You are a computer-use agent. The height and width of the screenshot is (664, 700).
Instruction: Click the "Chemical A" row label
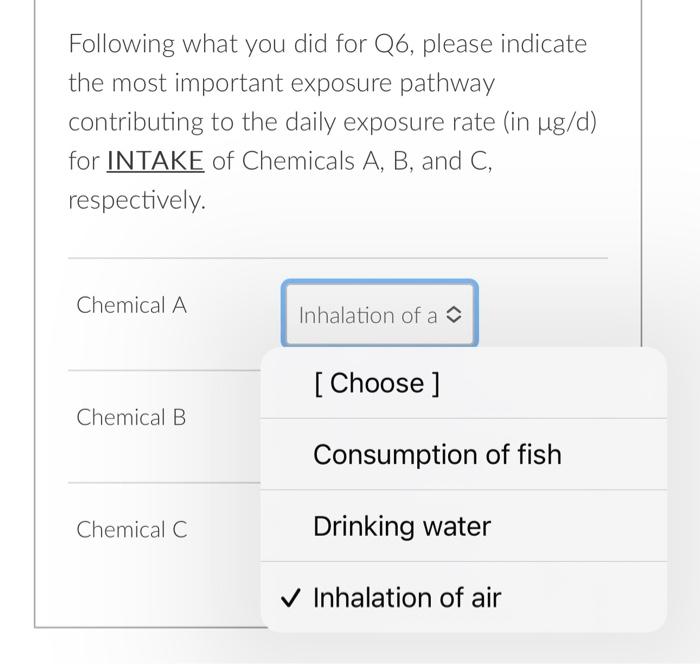[131, 305]
